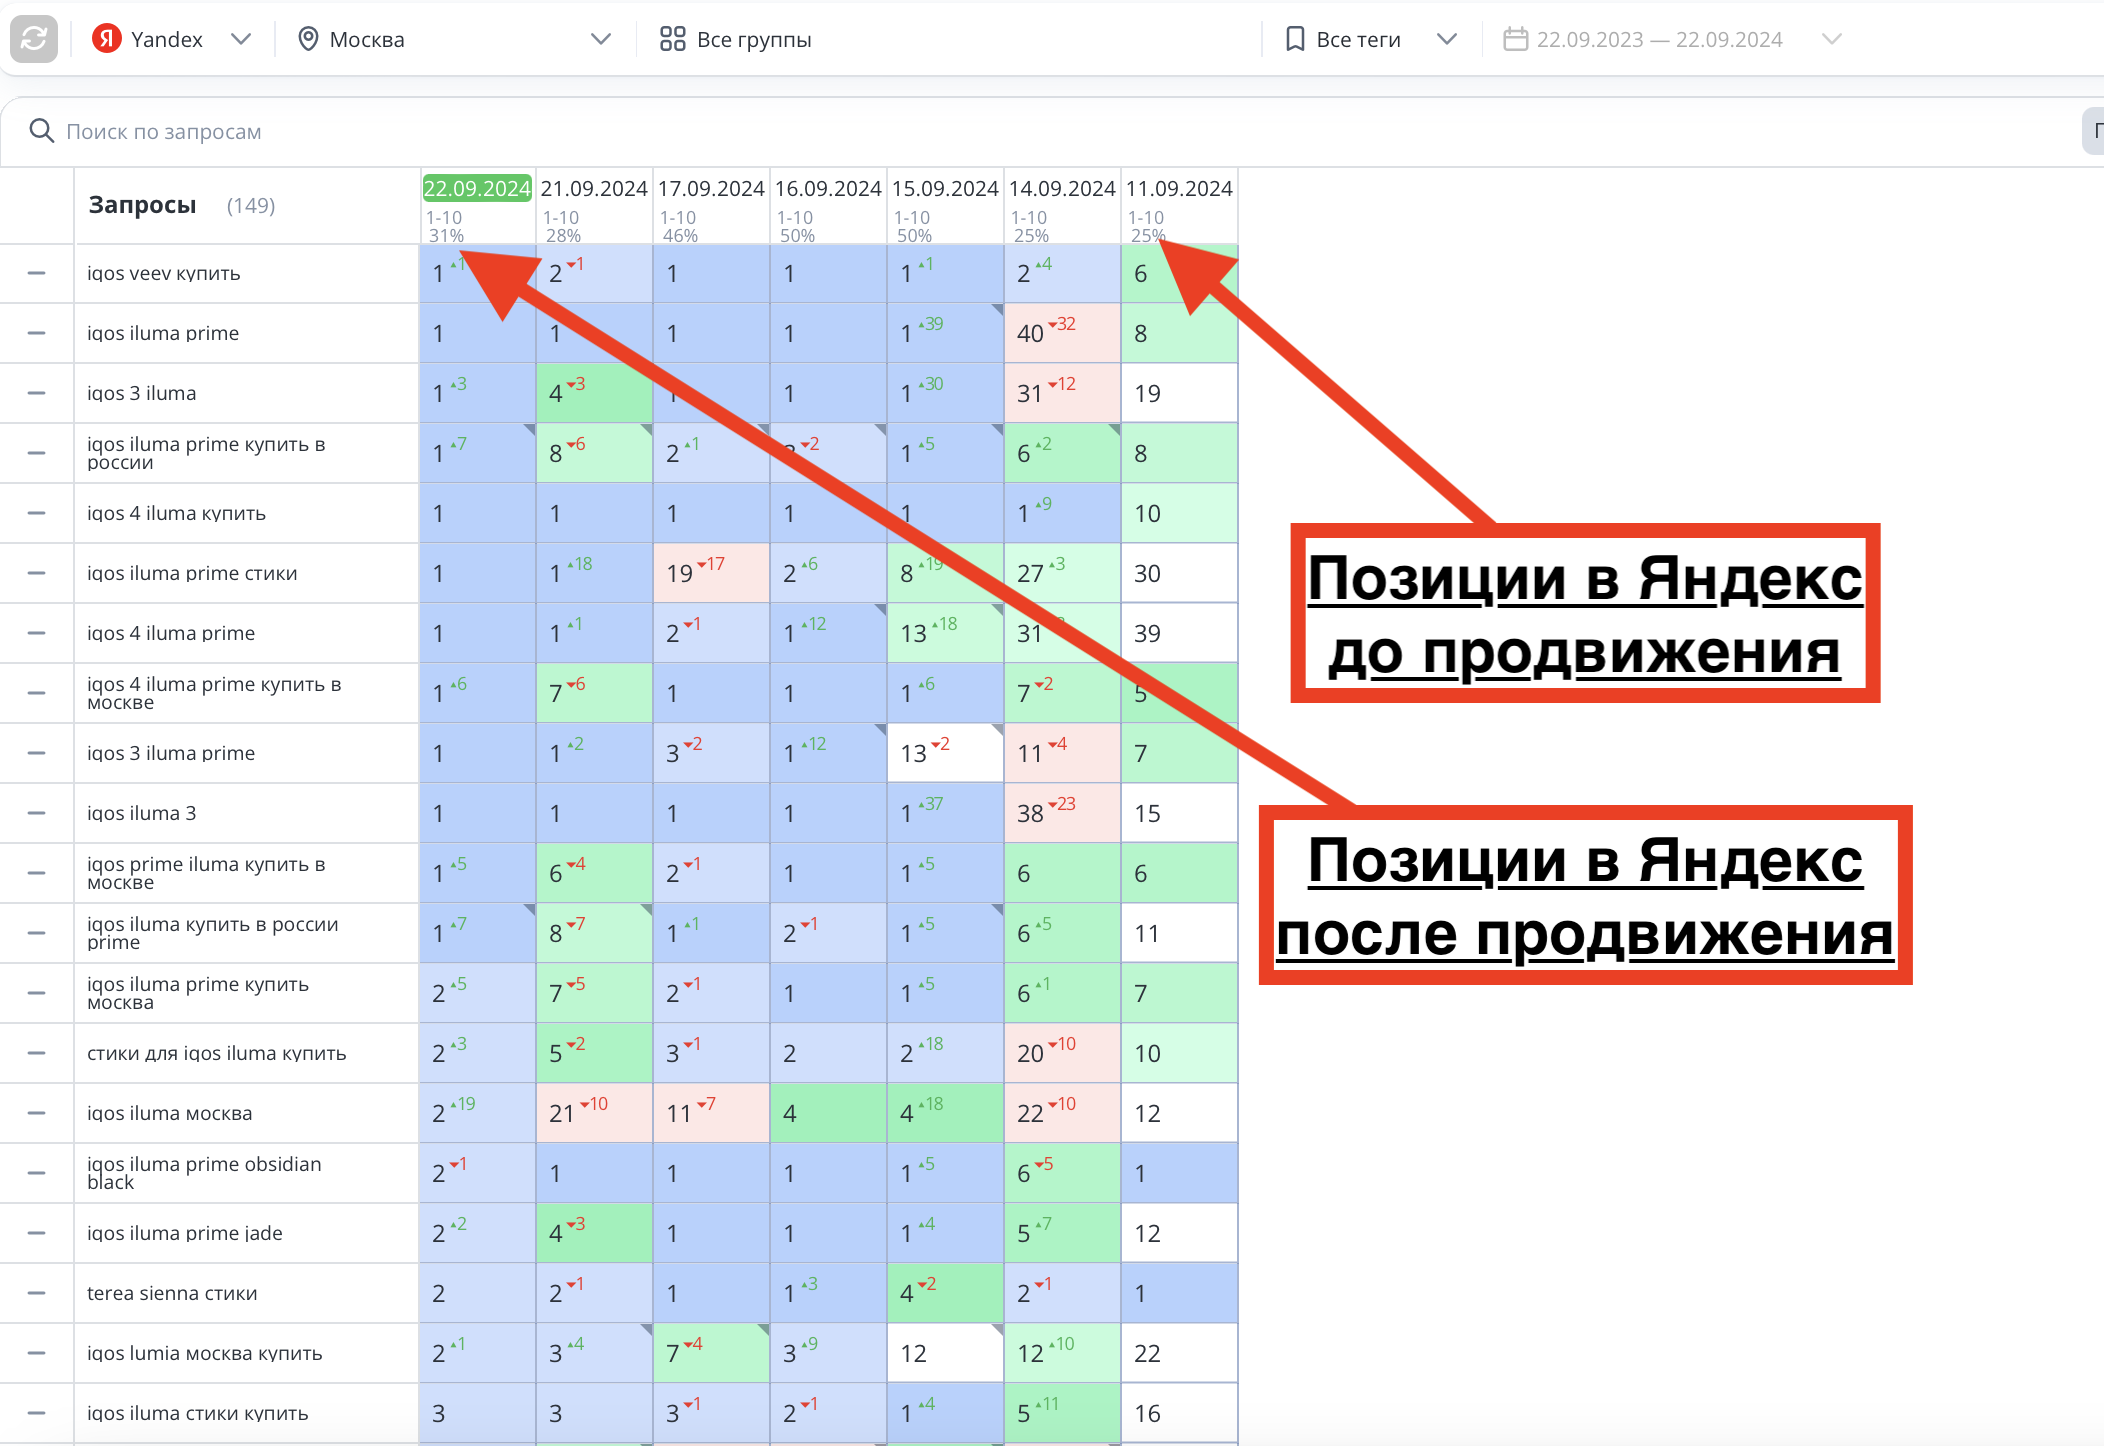This screenshot has height=1446, width=2104.
Task: Click the calendar icon for date range
Action: coord(1516,39)
